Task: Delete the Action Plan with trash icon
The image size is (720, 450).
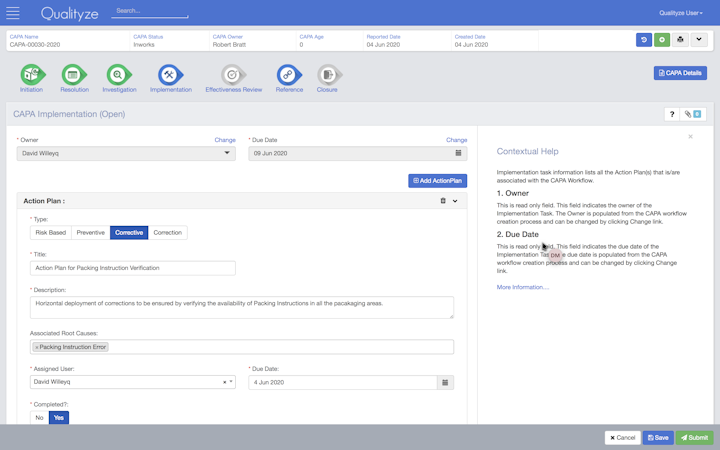Action: [x=443, y=201]
